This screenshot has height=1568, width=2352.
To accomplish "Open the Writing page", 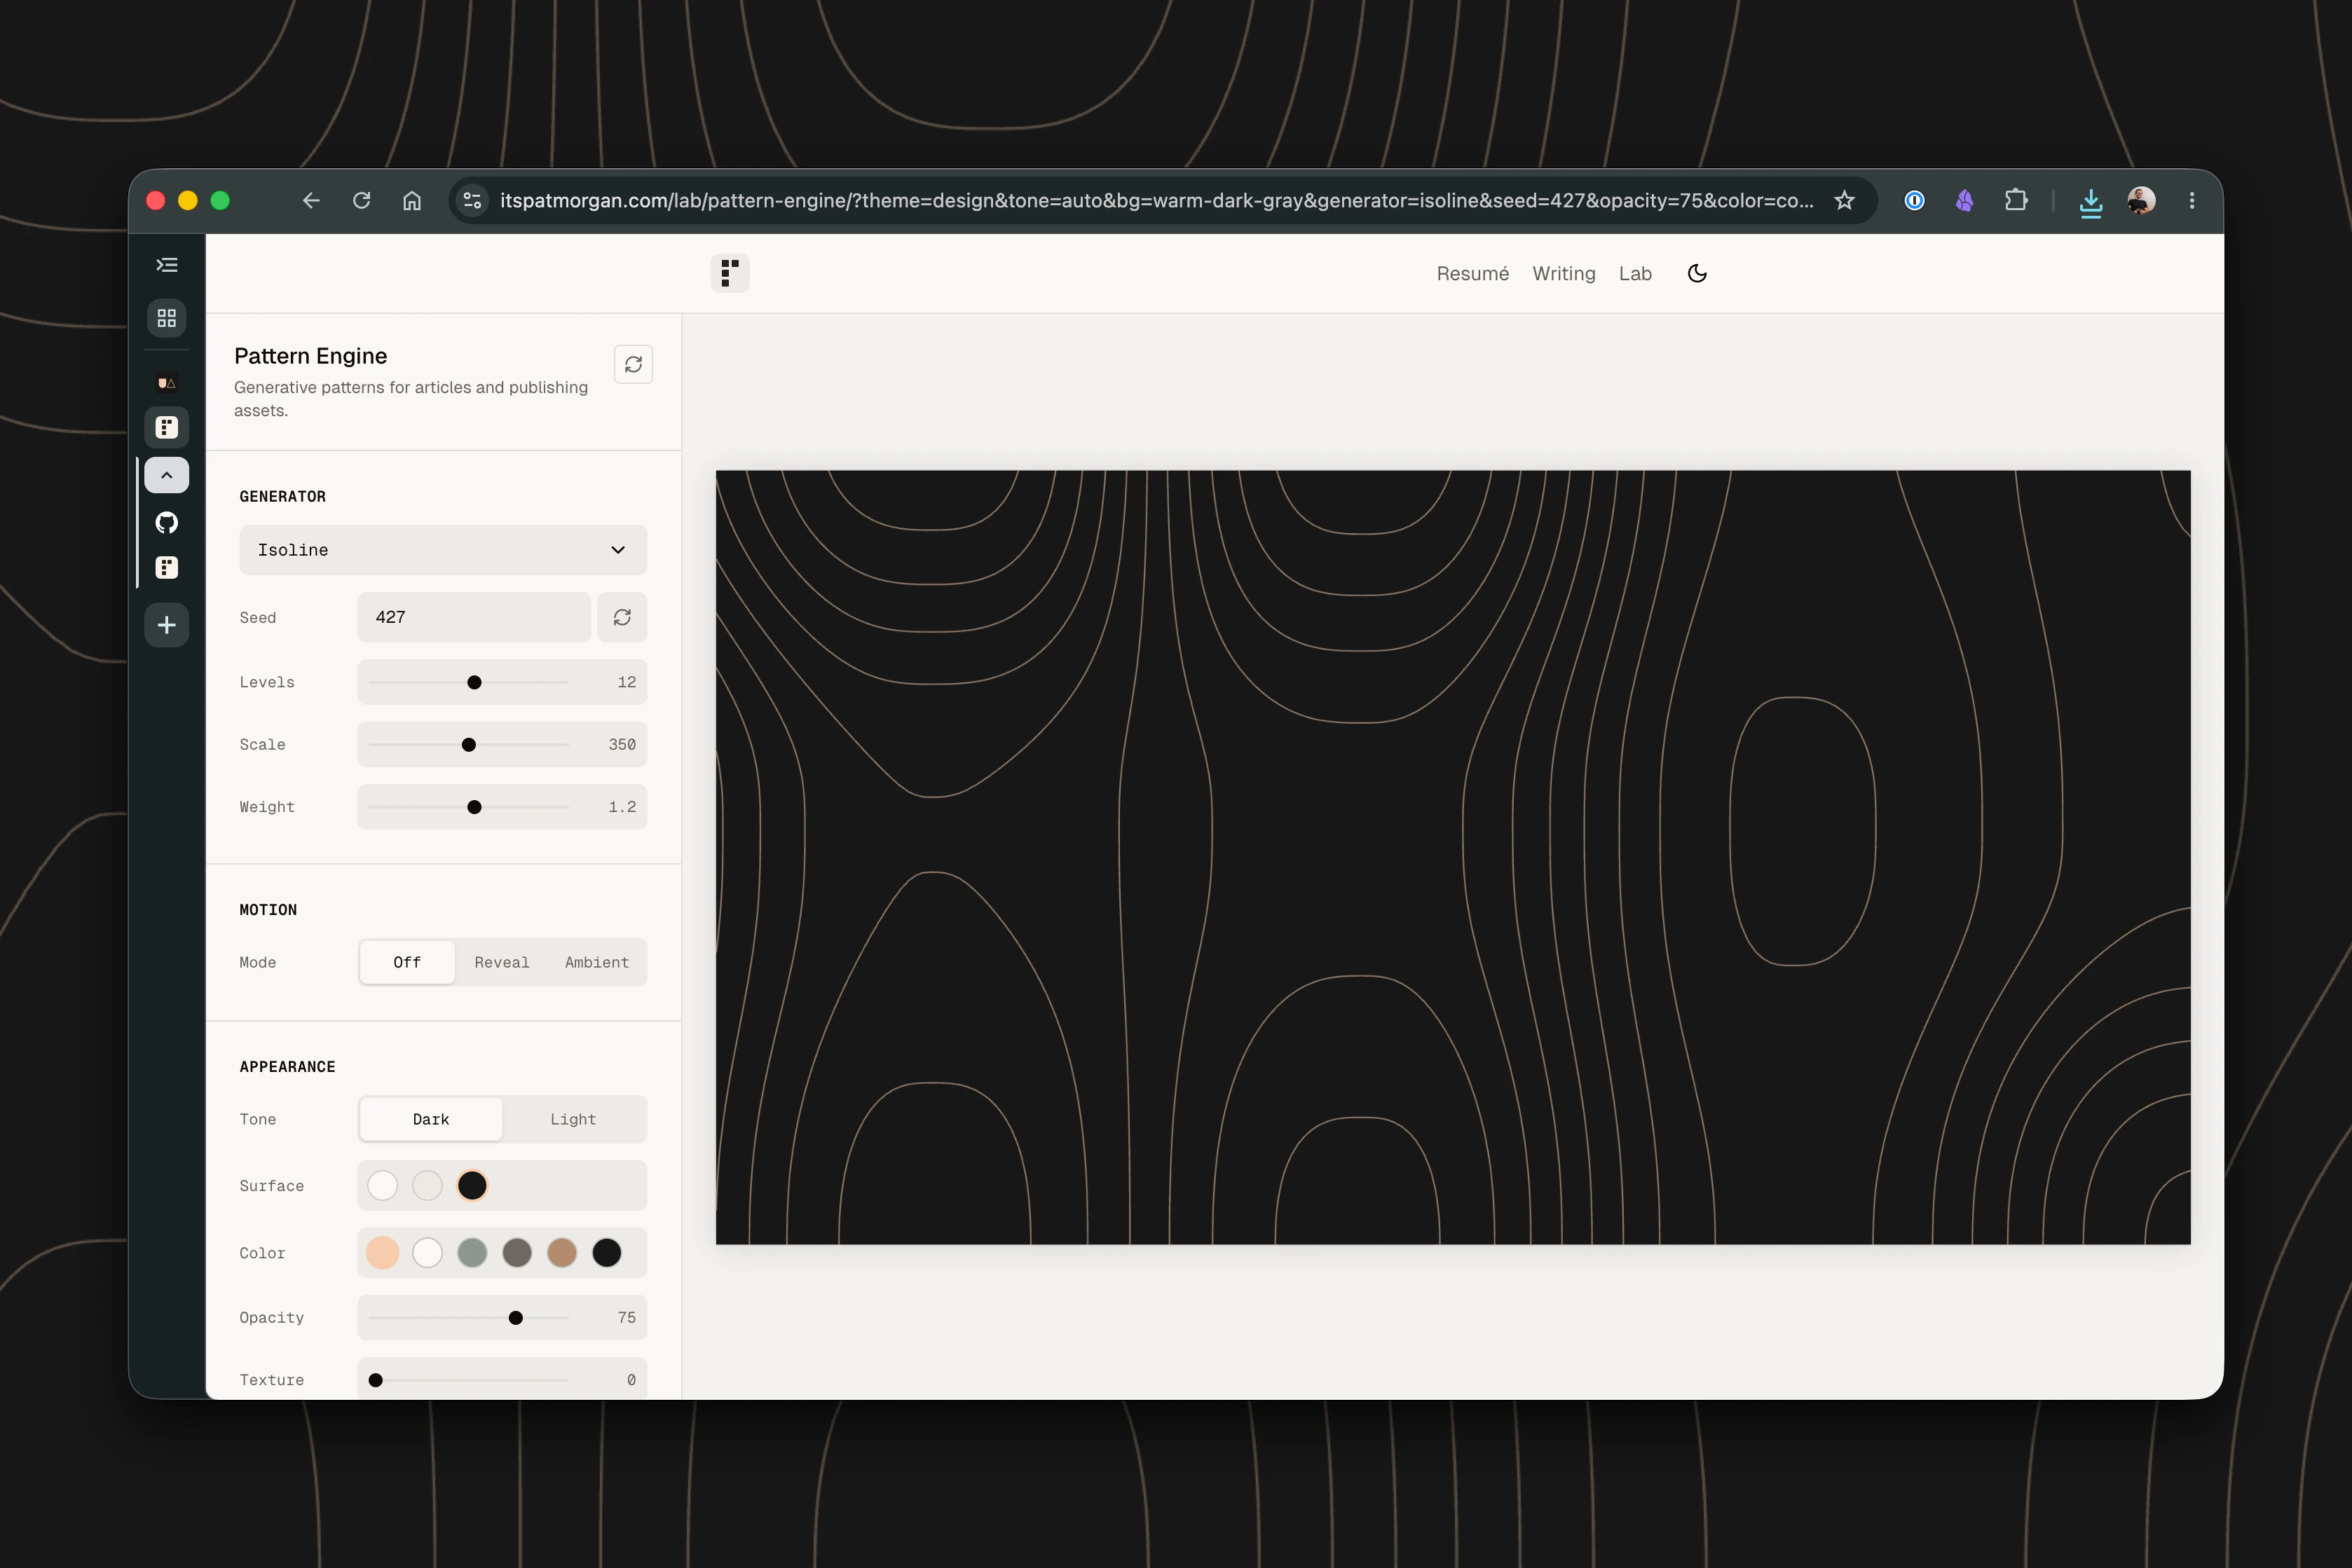I will (x=1564, y=274).
